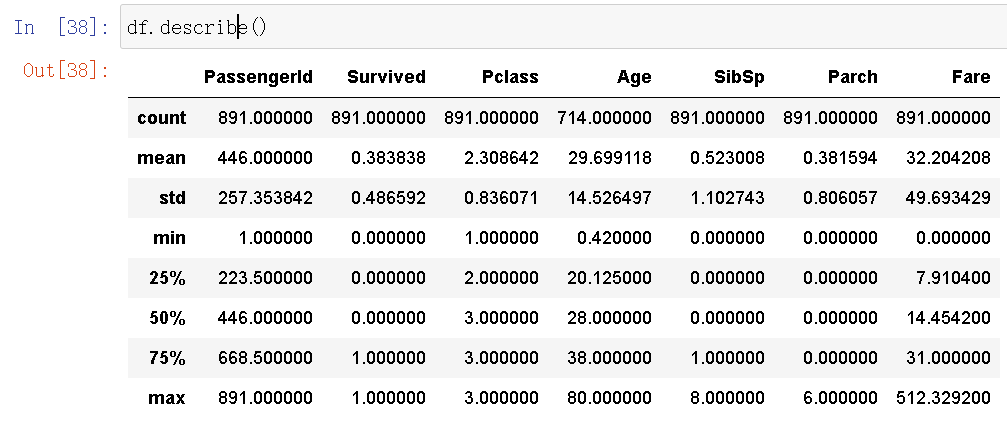This screenshot has height=425, width=1007.
Task: Click SibSp std value 1.102743
Action: coord(727,198)
